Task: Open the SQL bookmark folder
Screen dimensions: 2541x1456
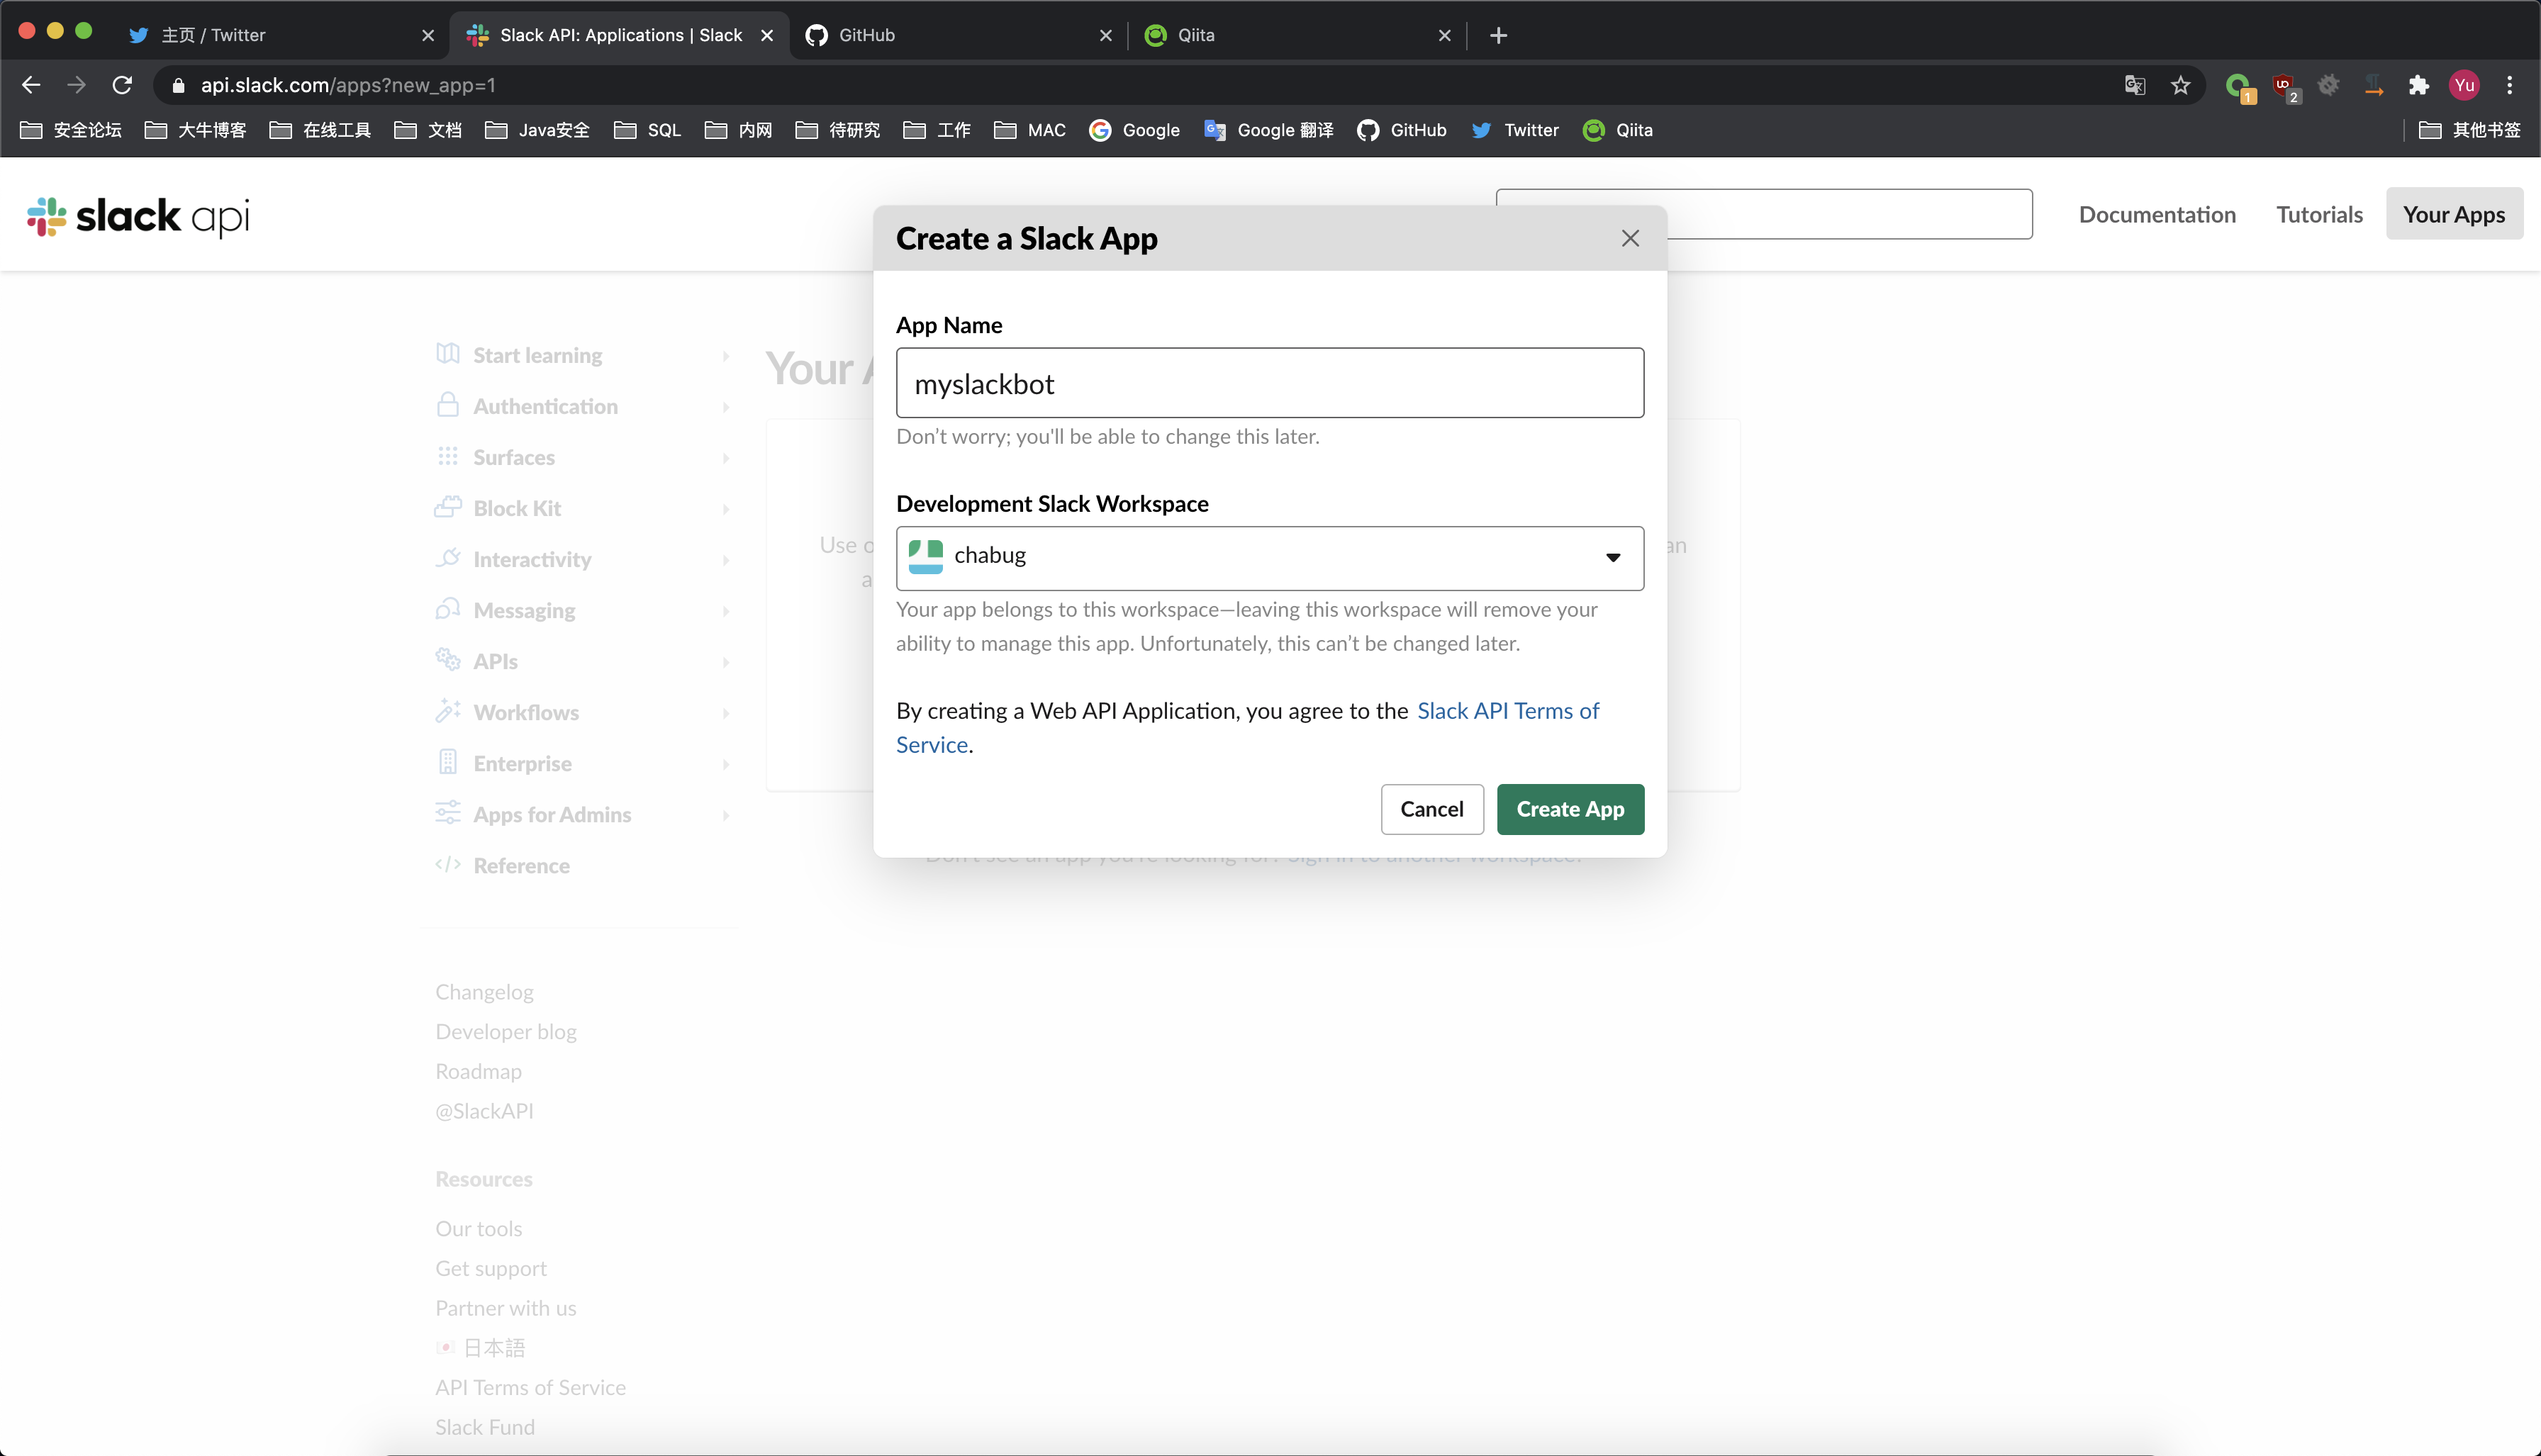Action: click(648, 130)
